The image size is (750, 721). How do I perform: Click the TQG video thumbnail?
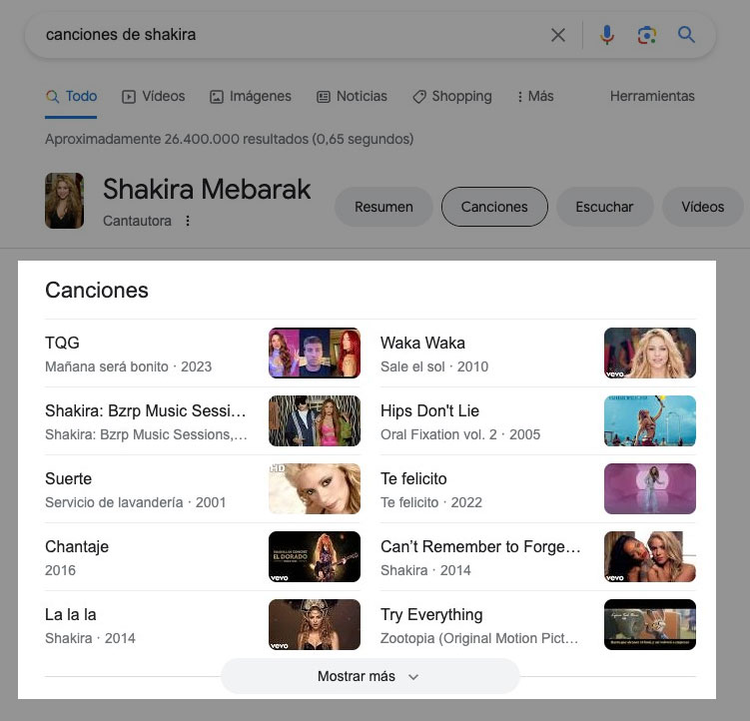314,353
